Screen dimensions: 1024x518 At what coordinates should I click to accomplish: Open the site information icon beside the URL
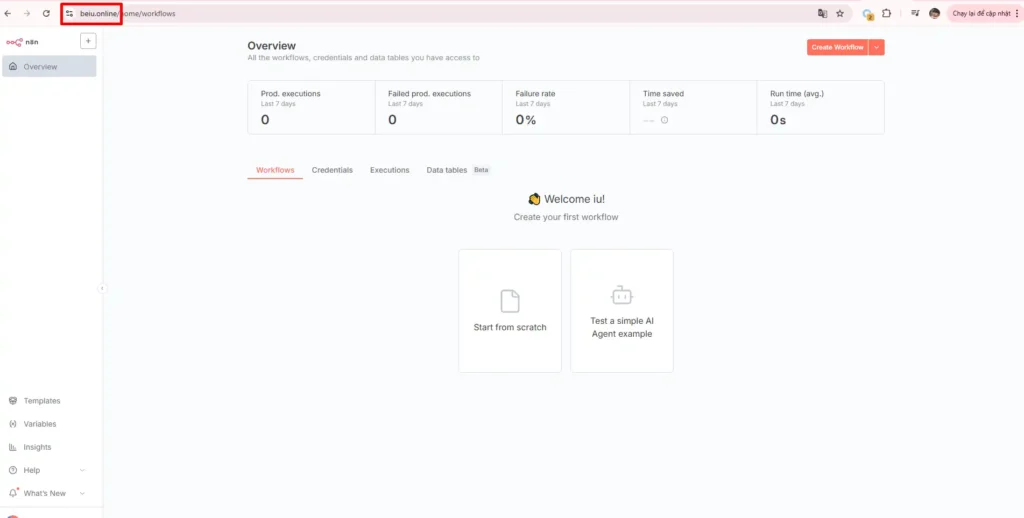69,13
